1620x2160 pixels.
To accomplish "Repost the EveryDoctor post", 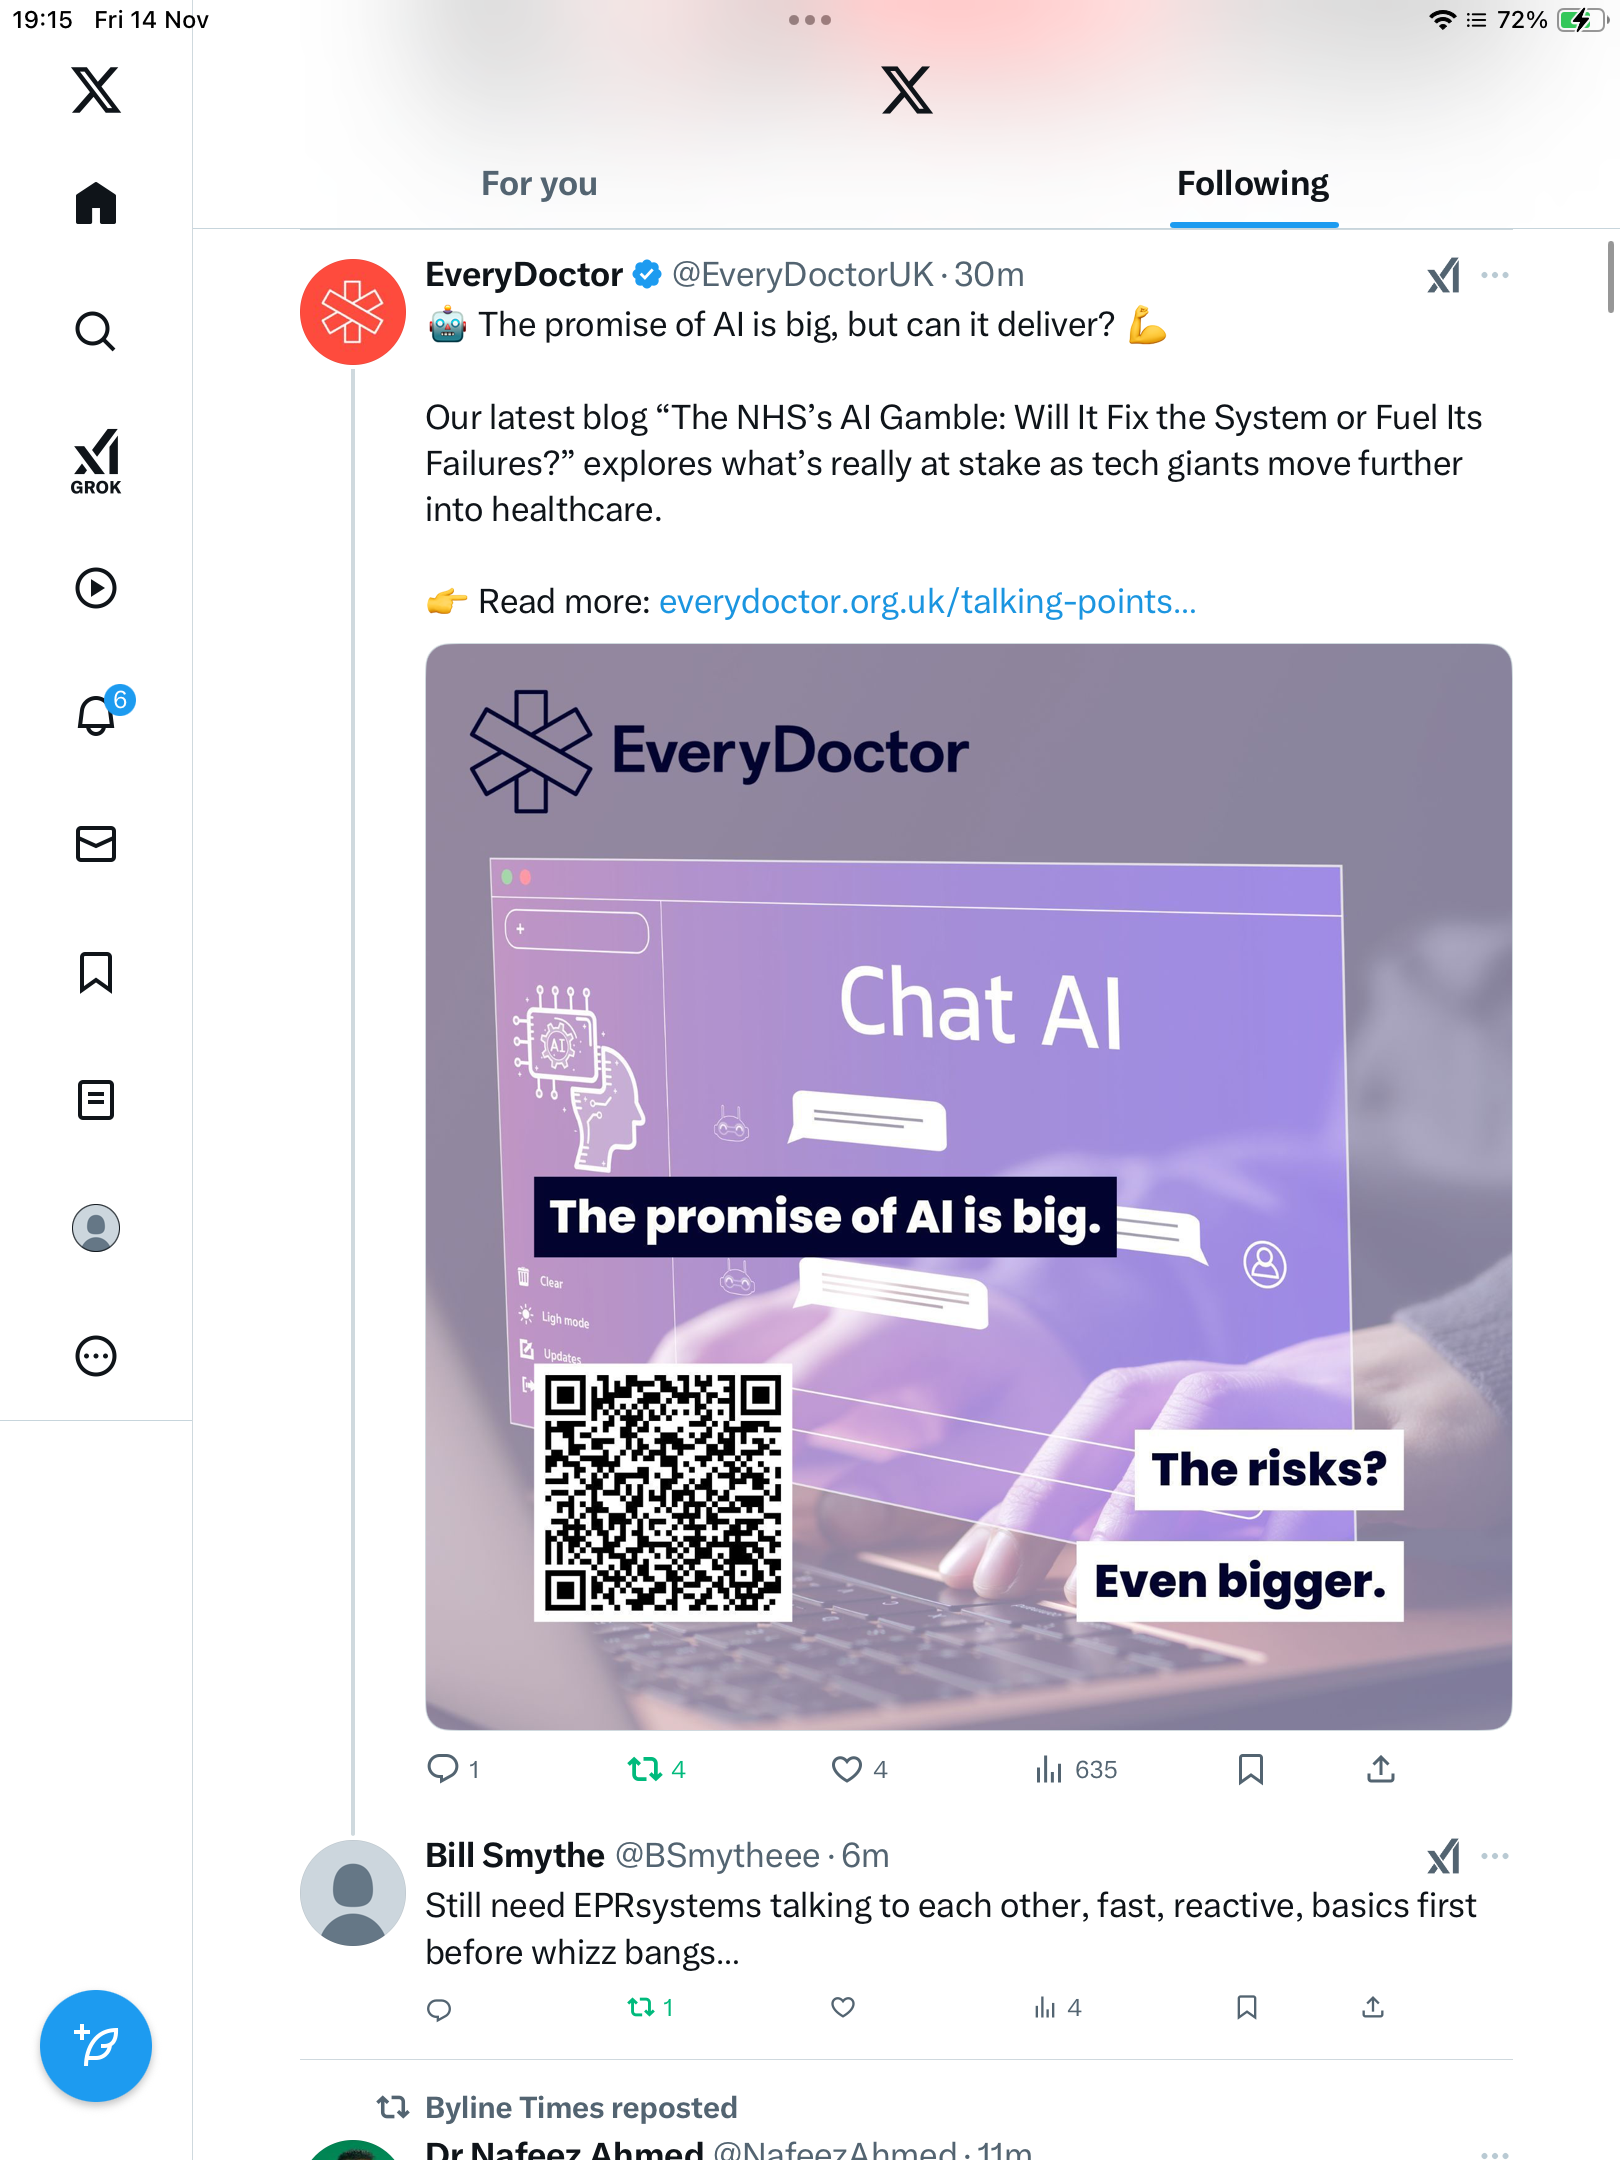I will [x=645, y=1770].
